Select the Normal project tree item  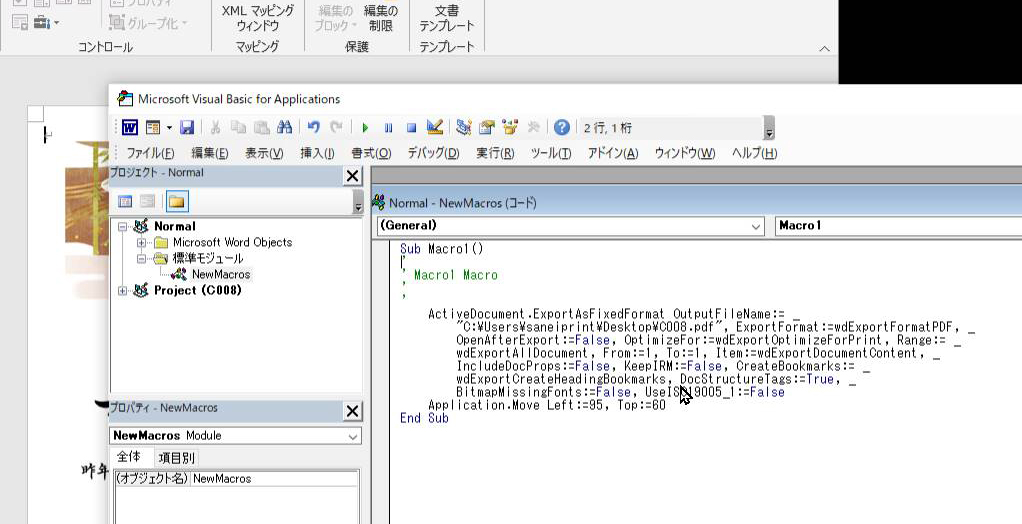pos(175,227)
